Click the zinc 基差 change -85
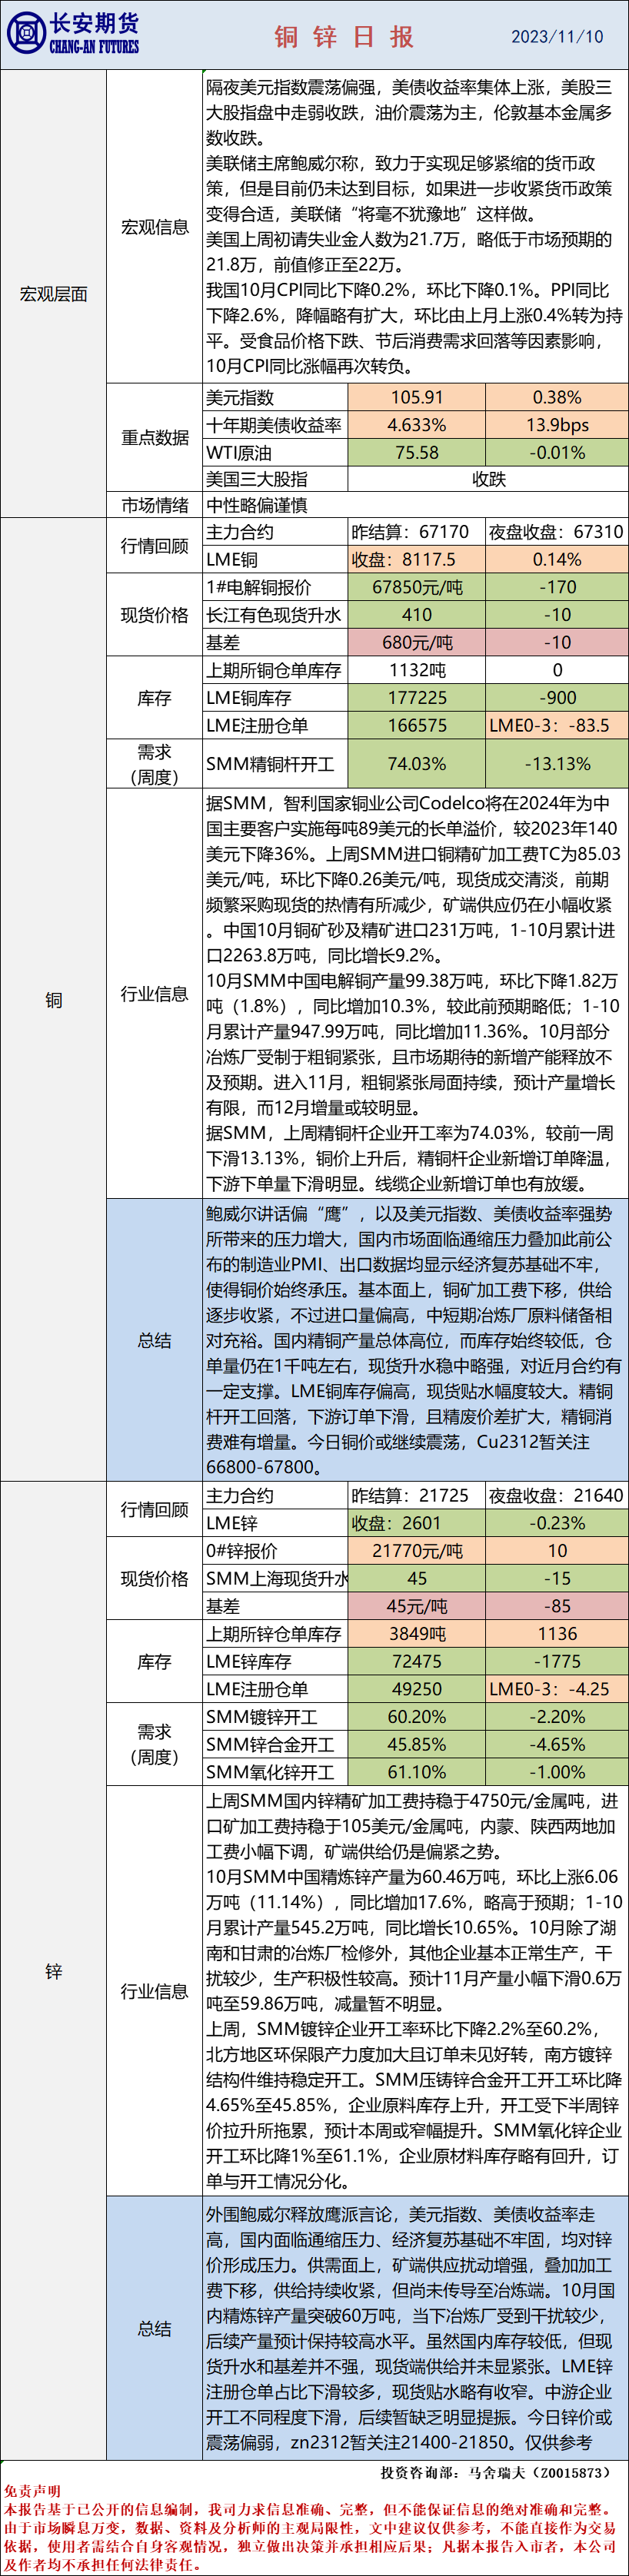 [557, 1606]
